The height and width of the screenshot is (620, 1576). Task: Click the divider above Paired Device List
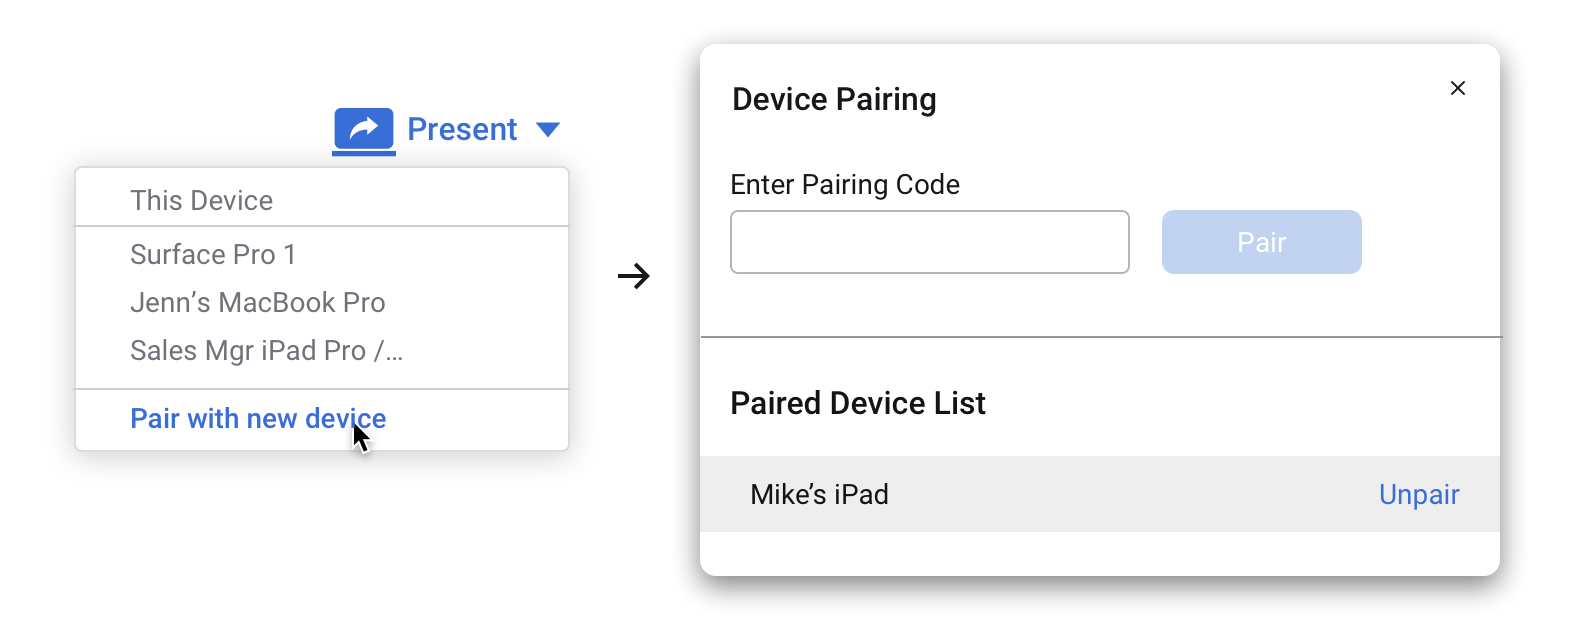pos(1100,337)
